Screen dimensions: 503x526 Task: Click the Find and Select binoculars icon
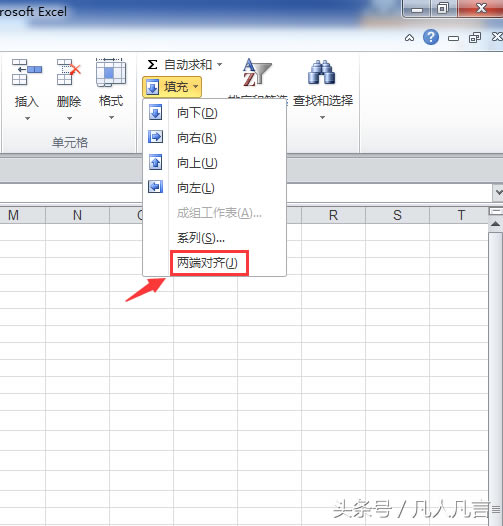[321, 72]
